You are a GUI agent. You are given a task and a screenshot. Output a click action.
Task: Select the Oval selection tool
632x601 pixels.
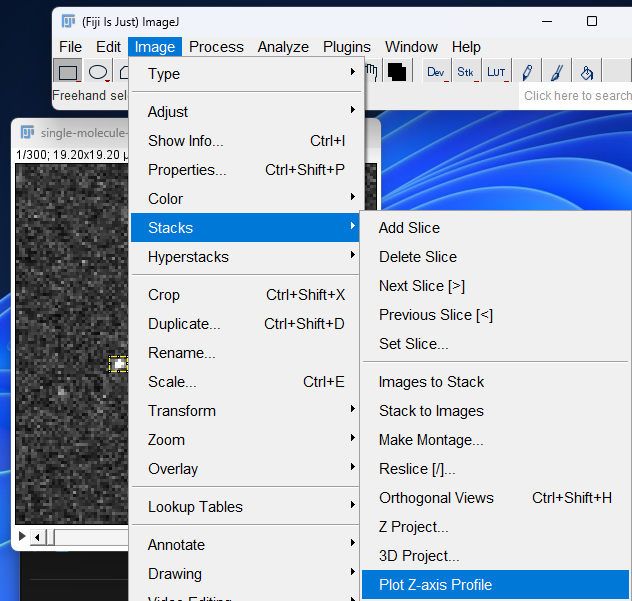click(x=98, y=73)
